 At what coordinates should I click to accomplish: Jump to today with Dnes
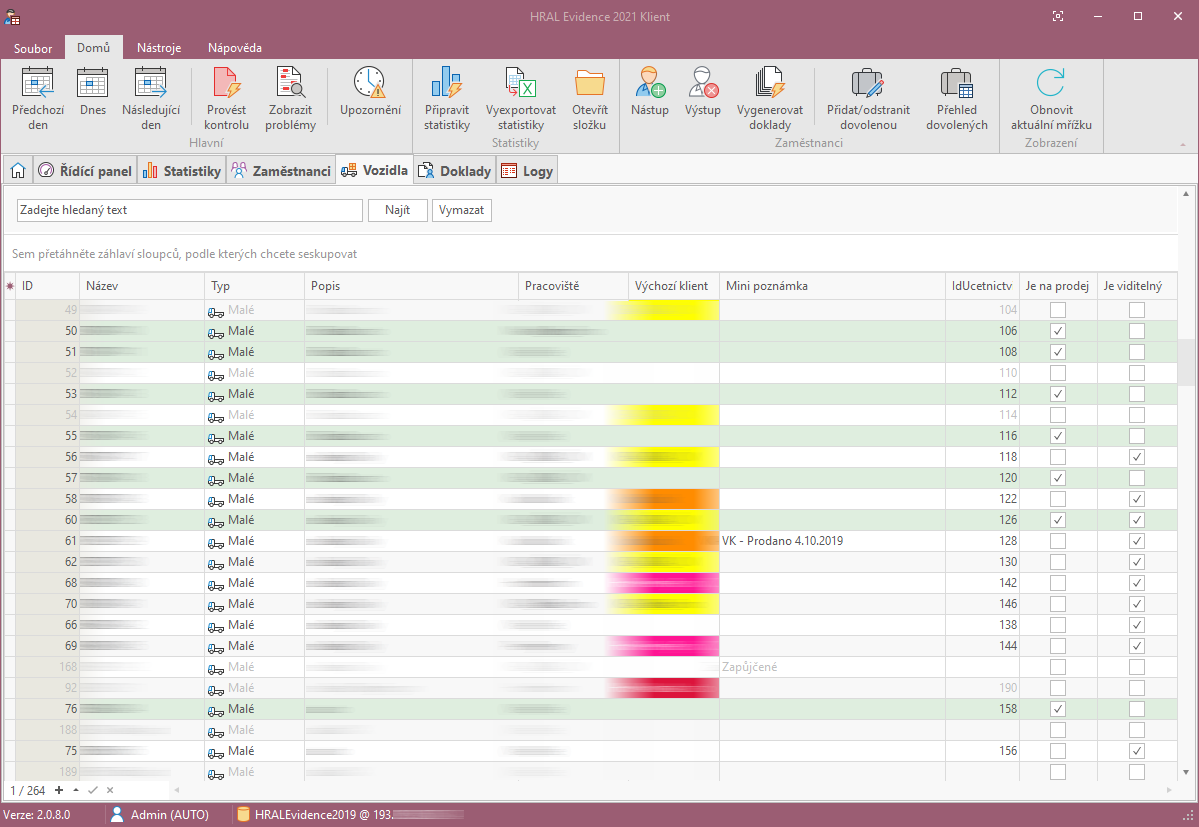93,92
